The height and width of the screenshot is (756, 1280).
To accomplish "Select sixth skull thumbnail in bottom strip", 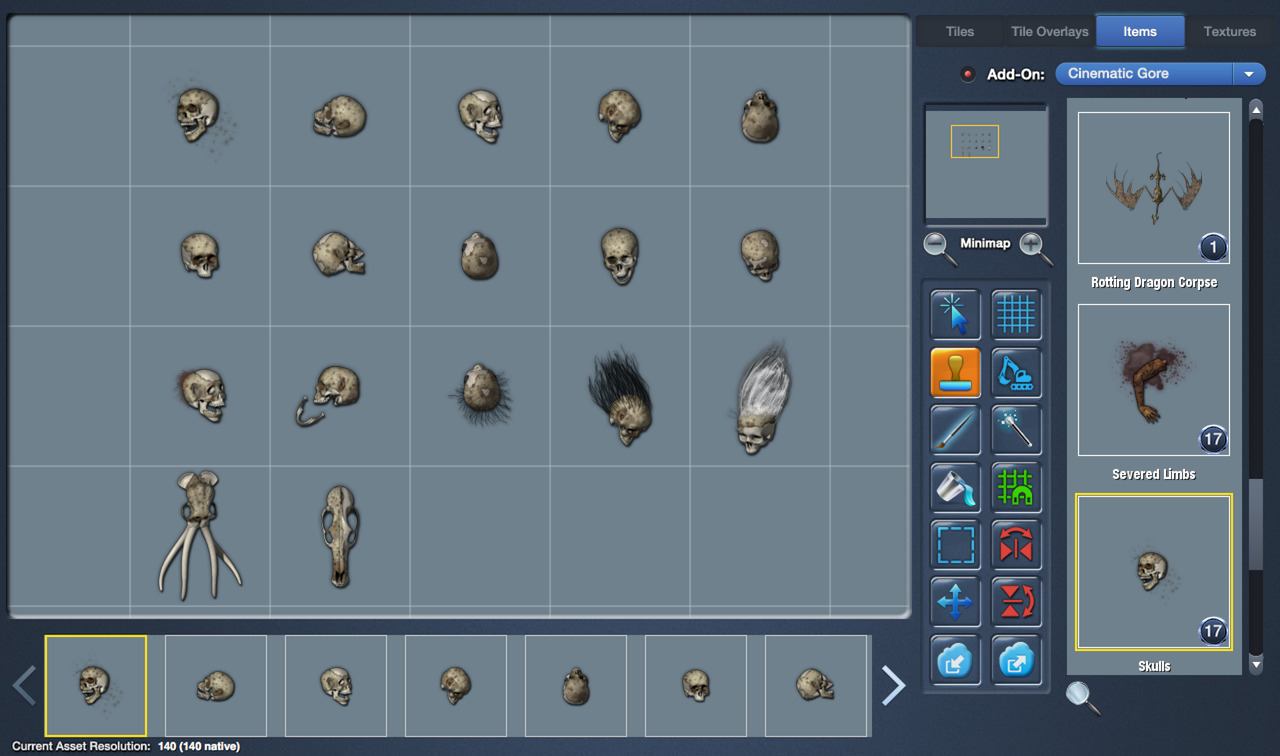I will 696,686.
